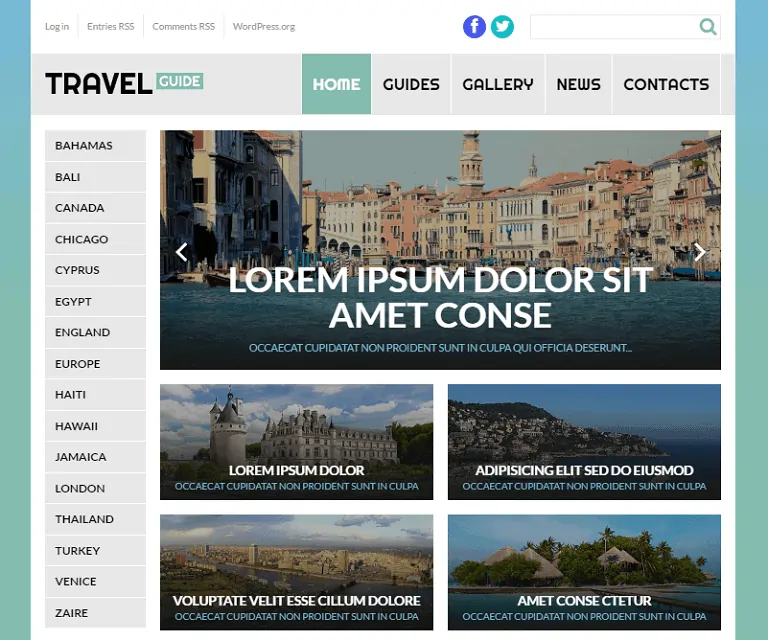Go to previous slide arrow
Image resolution: width=768 pixels, height=640 pixels.
pos(182,252)
